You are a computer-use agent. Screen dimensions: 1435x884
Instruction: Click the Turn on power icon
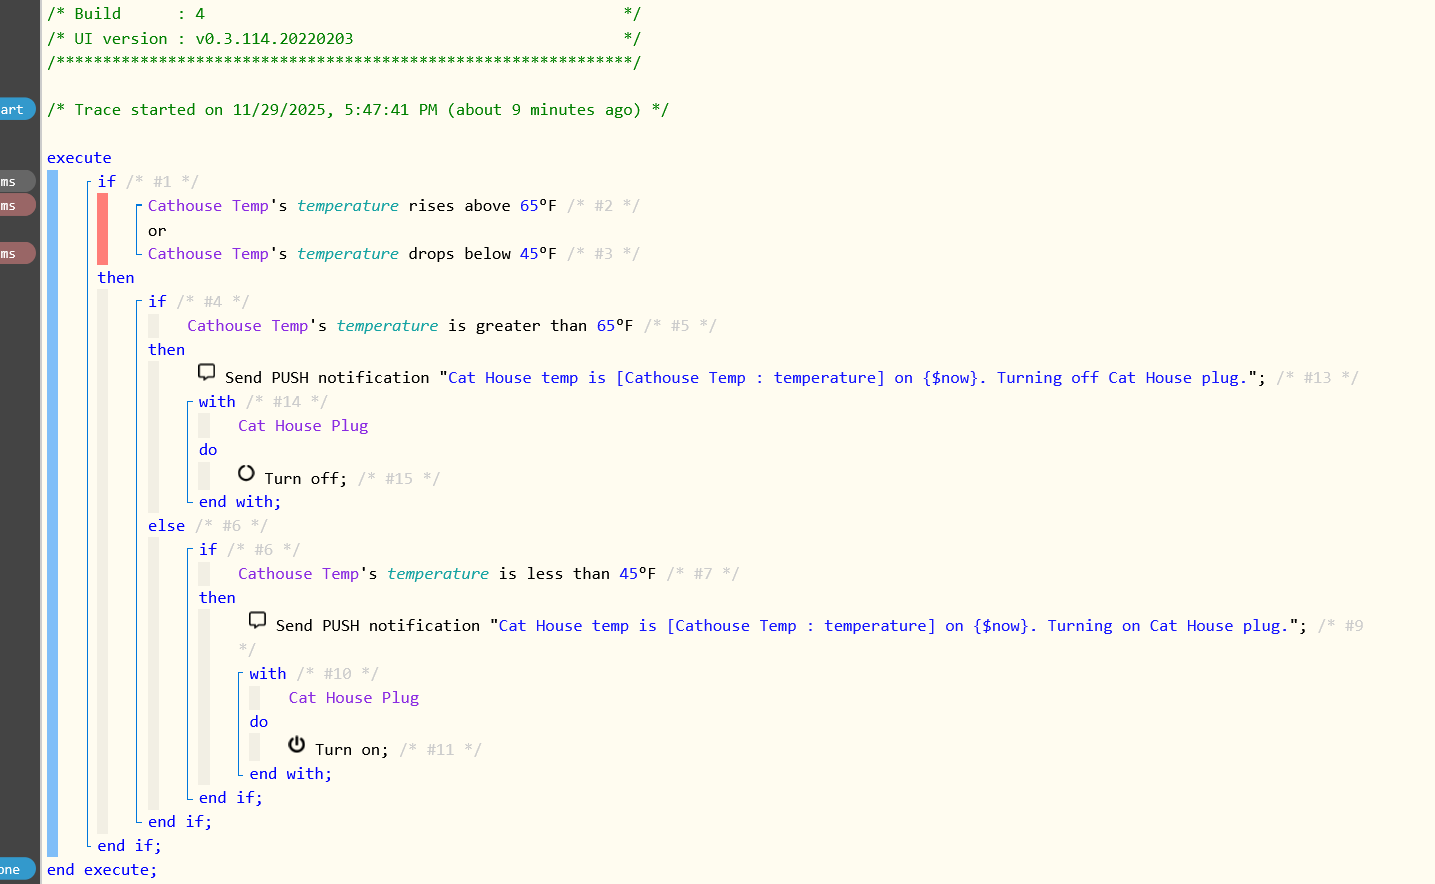point(297,745)
